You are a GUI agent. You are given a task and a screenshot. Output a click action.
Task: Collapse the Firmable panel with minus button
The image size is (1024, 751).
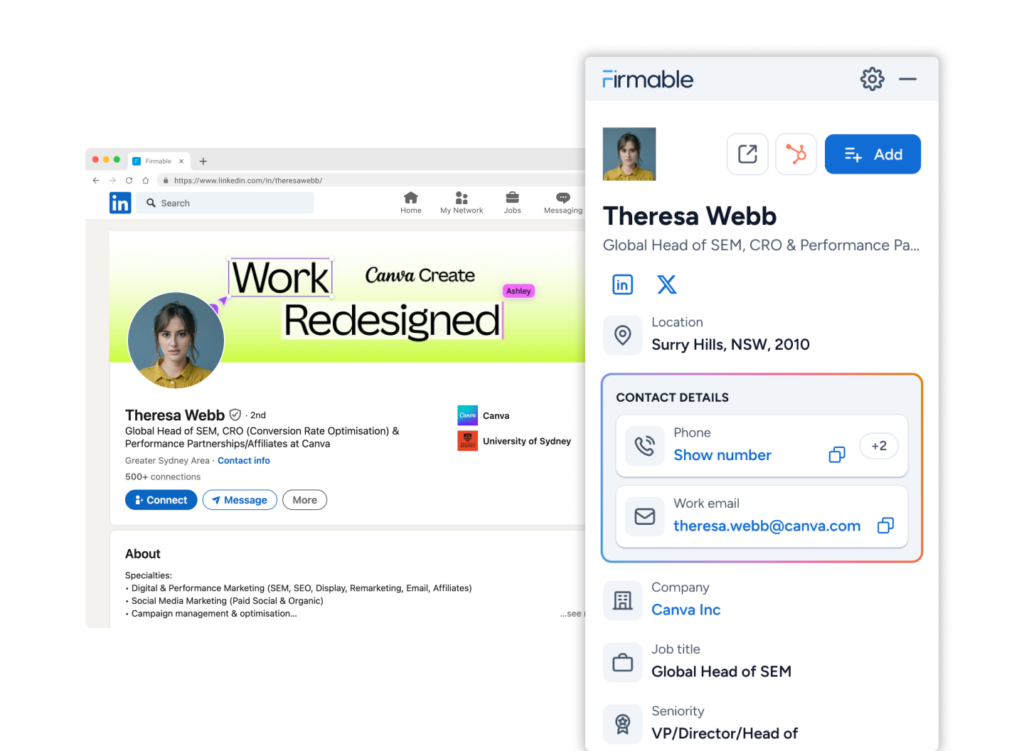(x=908, y=79)
